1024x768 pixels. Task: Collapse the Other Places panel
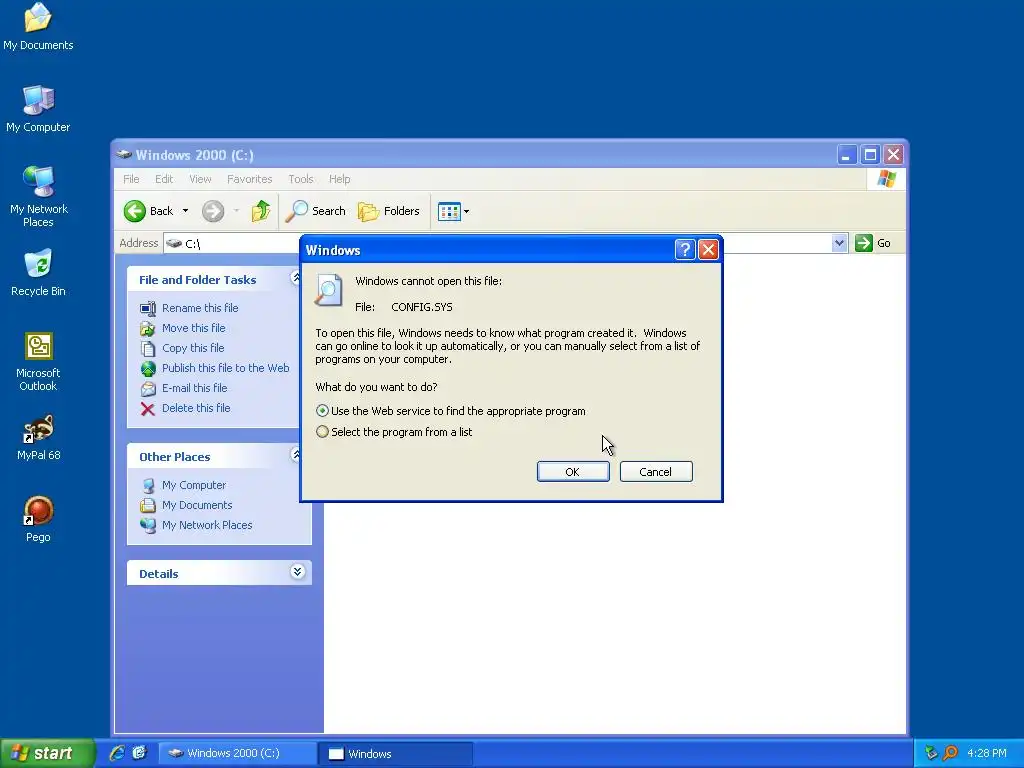pos(296,455)
